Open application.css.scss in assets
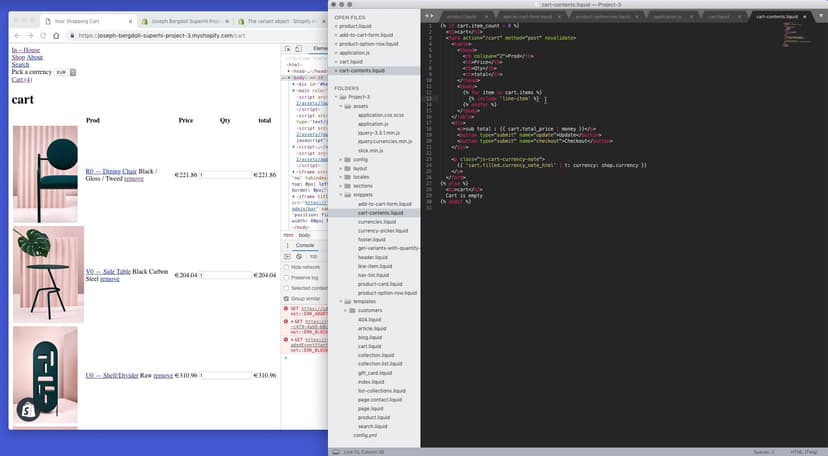This screenshot has height=456, width=828. (381, 115)
